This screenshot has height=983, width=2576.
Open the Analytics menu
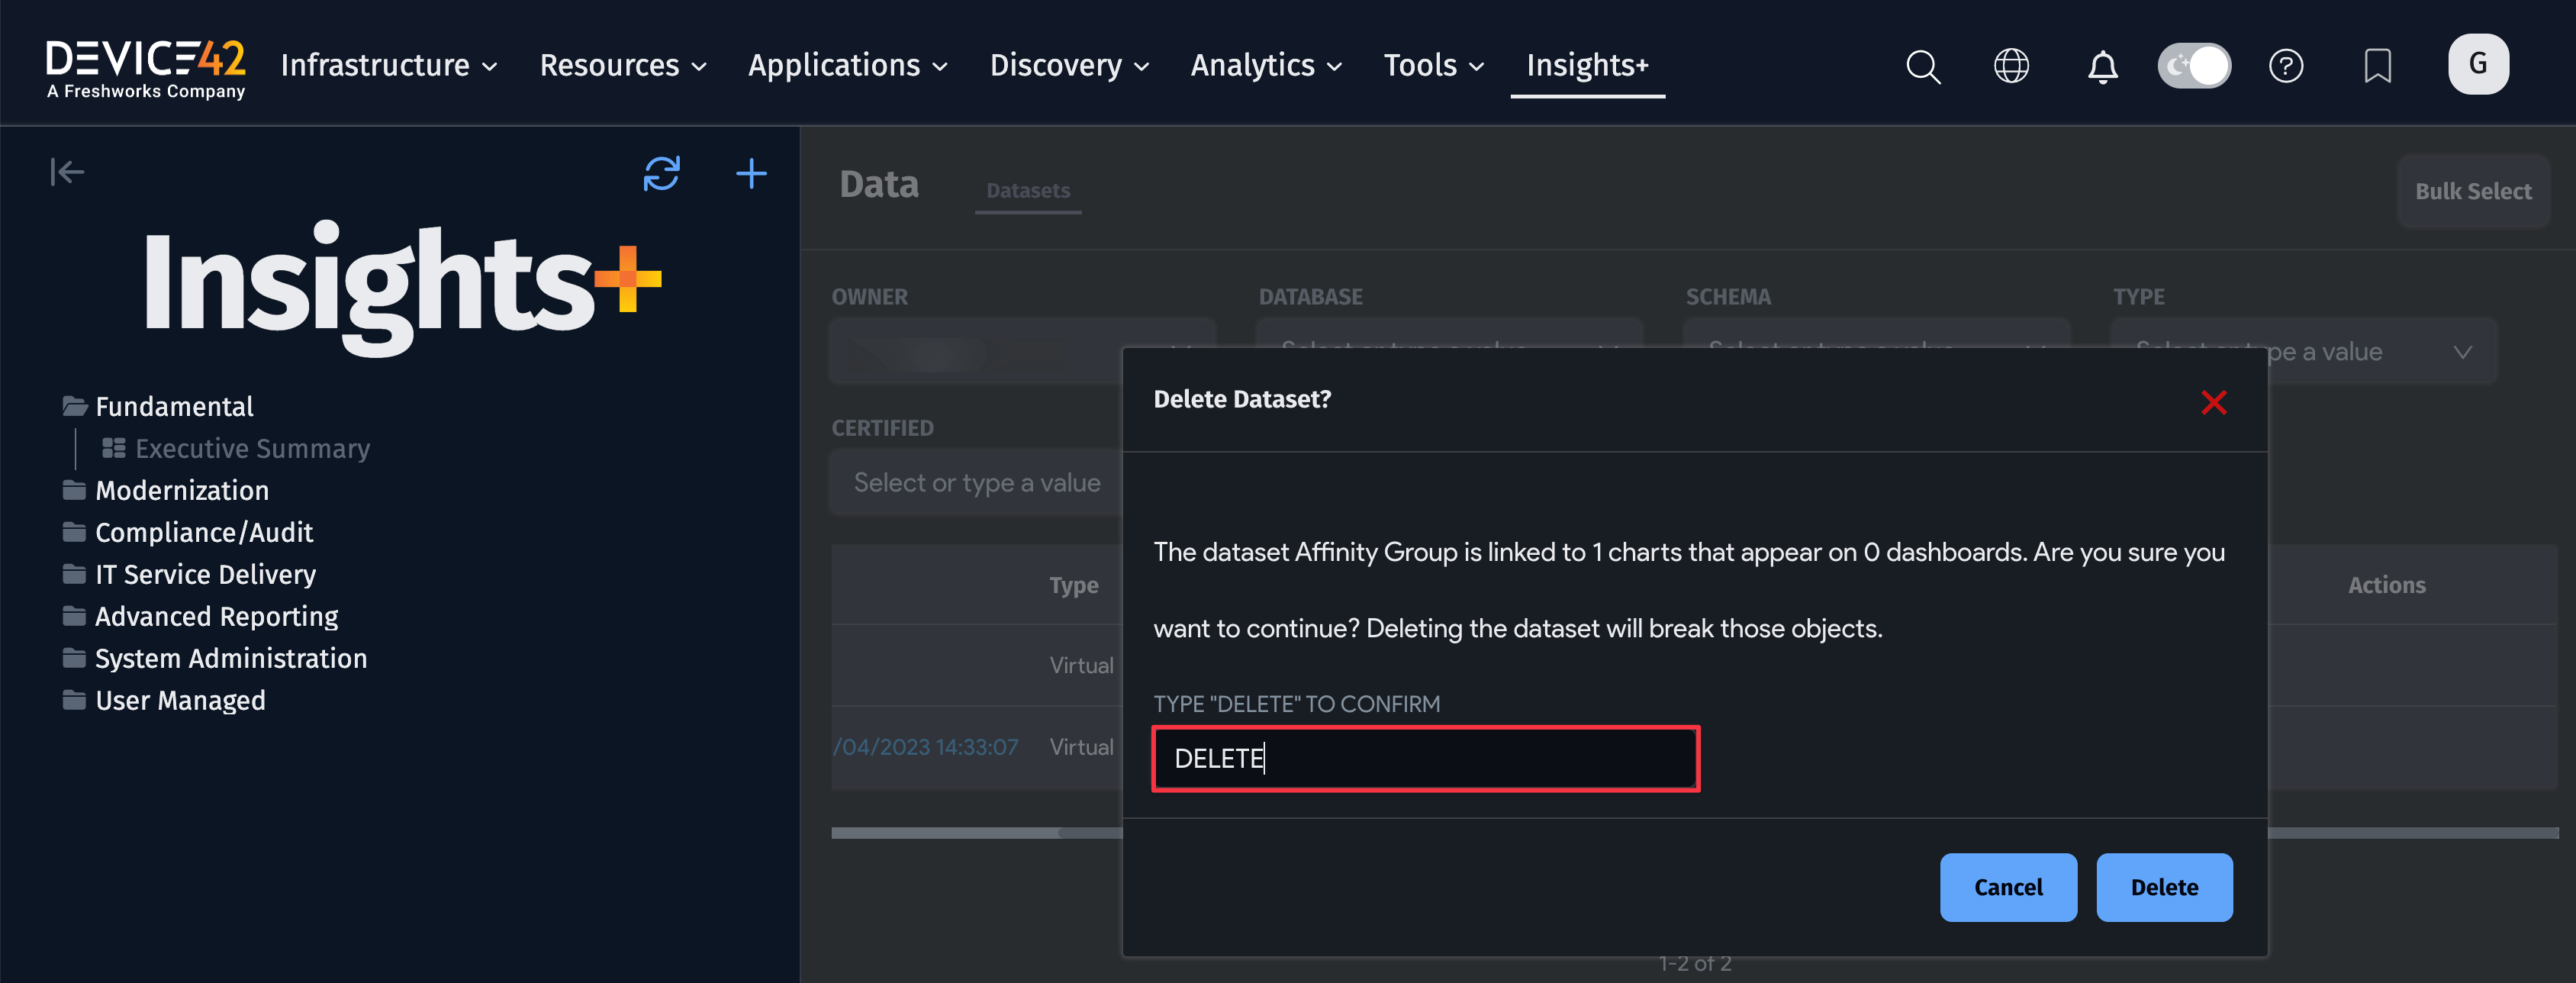click(x=1265, y=66)
